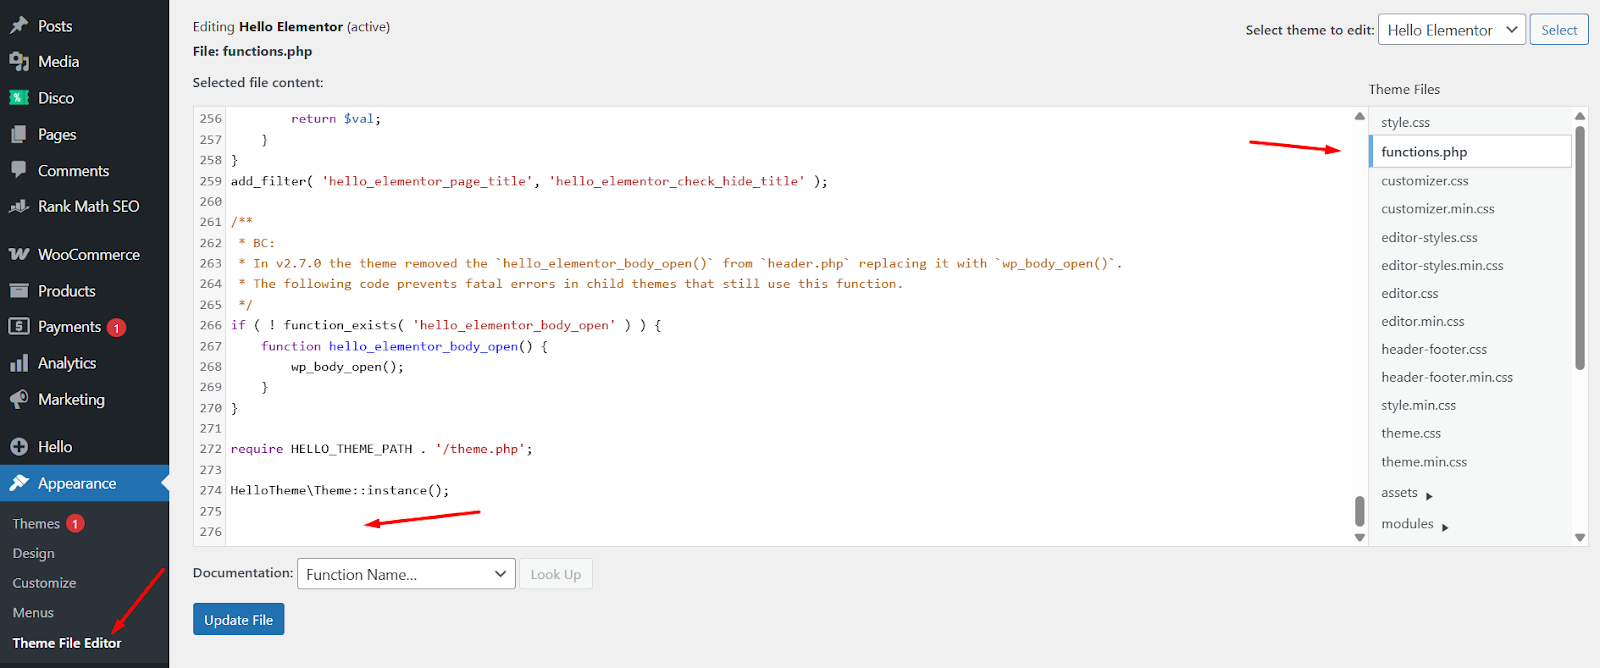Open editor.min.css file
This screenshot has height=668, width=1600.
[x=1422, y=322]
